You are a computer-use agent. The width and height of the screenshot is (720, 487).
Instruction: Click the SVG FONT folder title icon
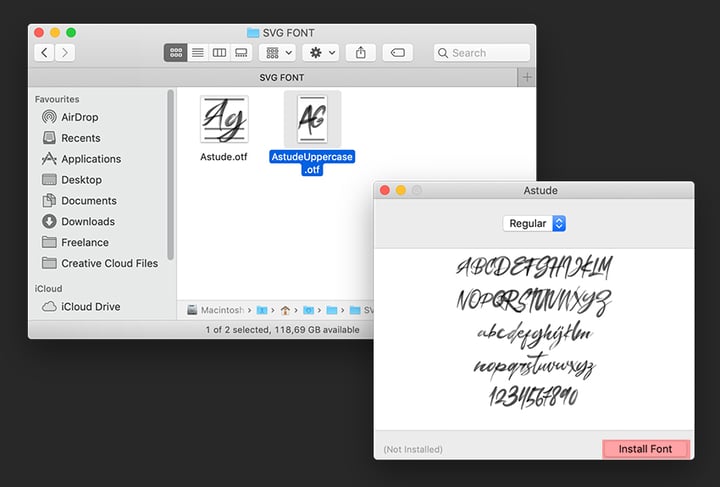tap(253, 33)
